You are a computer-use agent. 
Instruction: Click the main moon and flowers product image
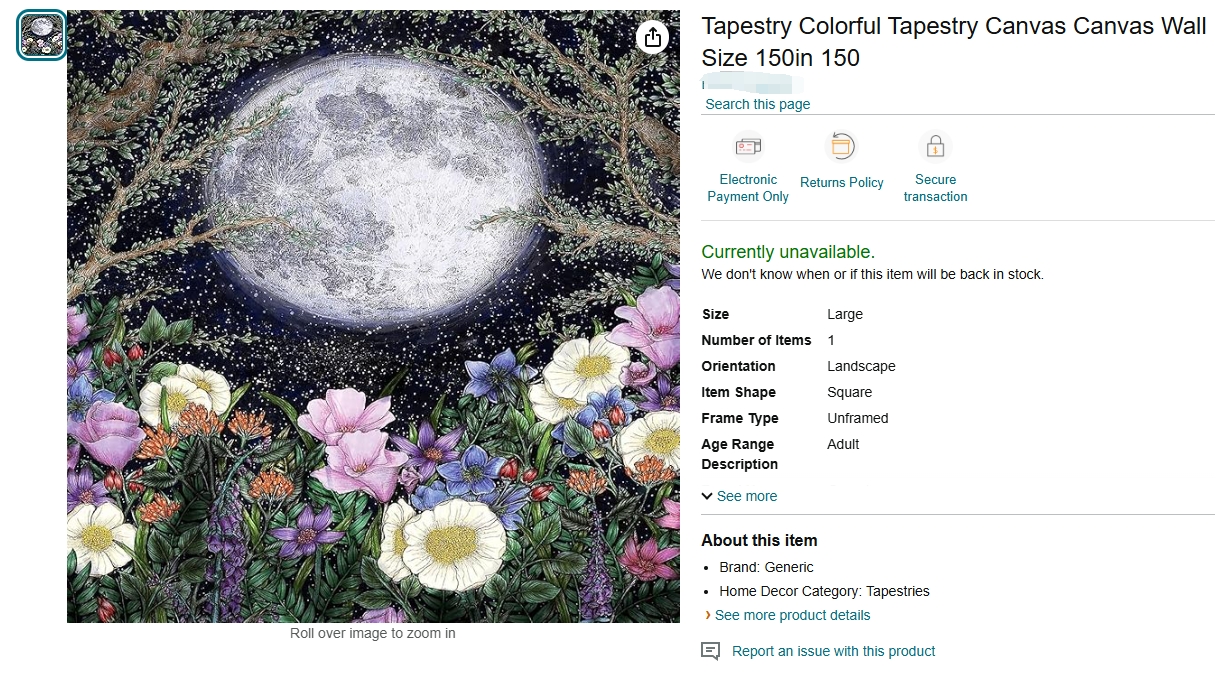(373, 317)
